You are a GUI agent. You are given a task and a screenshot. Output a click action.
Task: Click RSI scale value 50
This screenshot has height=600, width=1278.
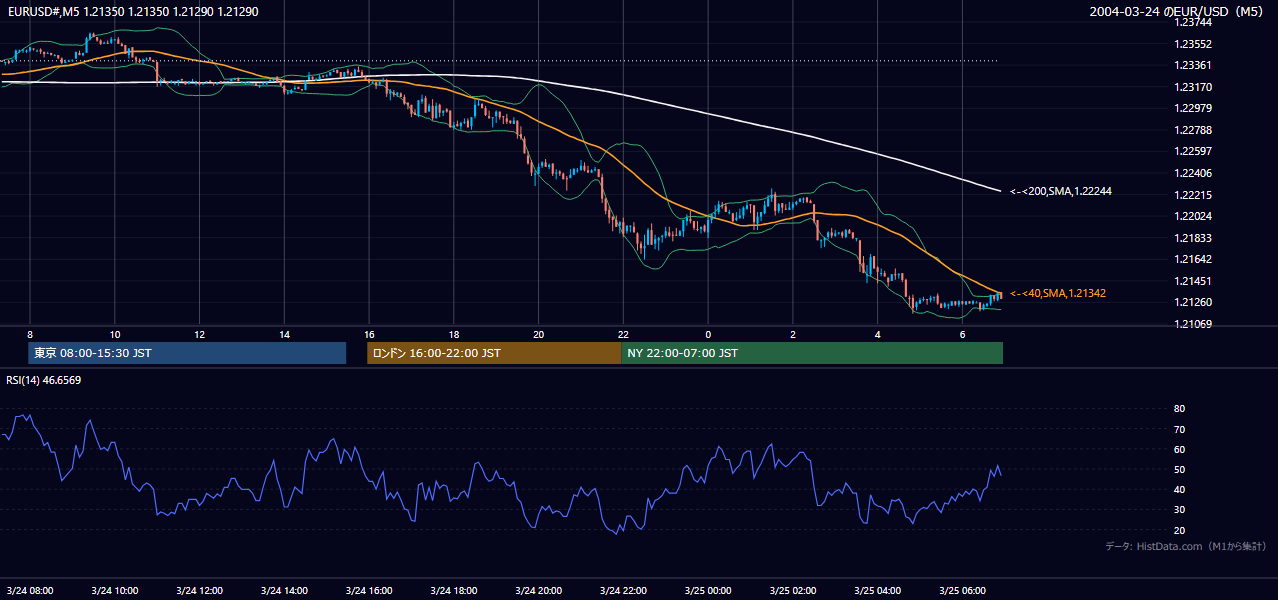(1179, 469)
